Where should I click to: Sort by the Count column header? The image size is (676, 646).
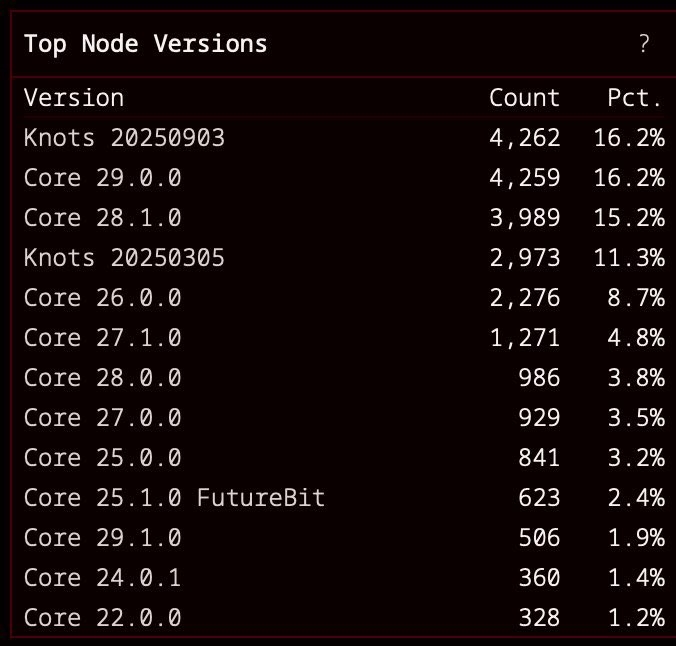[x=524, y=98]
